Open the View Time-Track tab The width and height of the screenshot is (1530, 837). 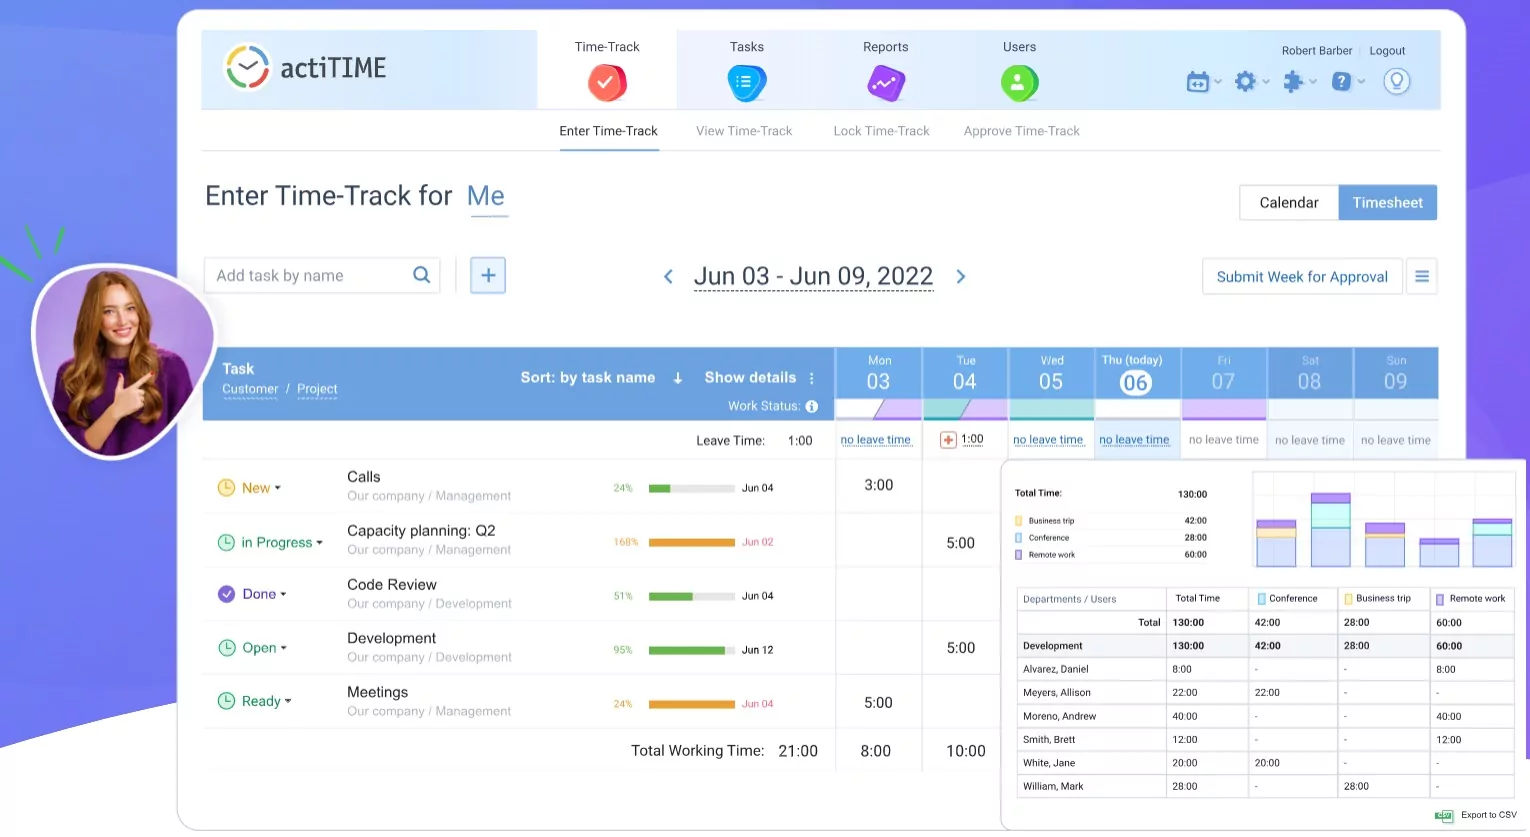pyautogui.click(x=744, y=131)
